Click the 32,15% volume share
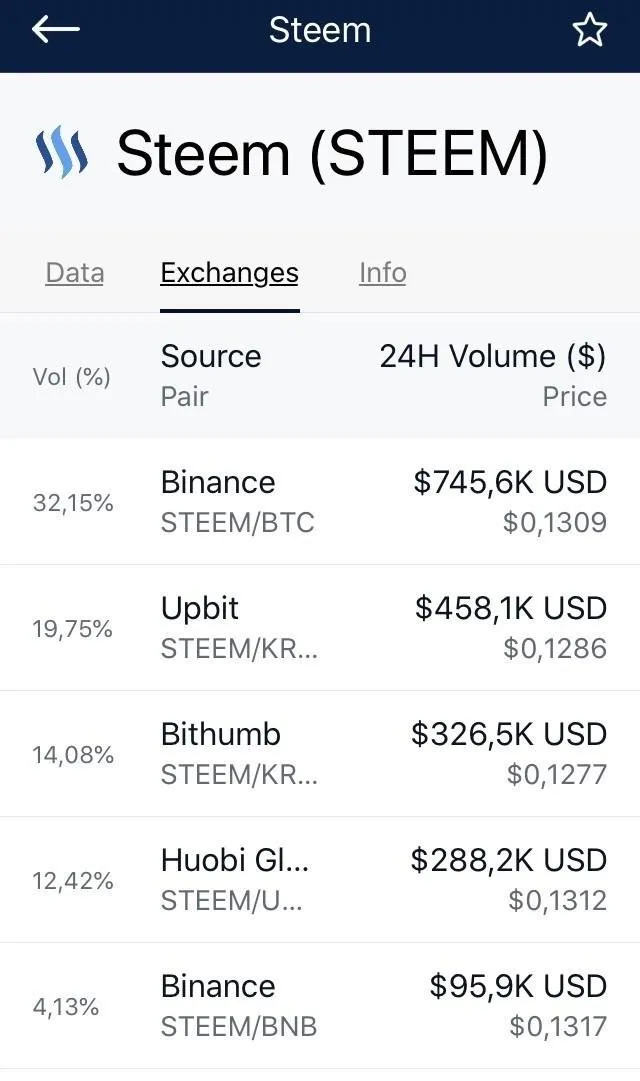 [x=73, y=503]
